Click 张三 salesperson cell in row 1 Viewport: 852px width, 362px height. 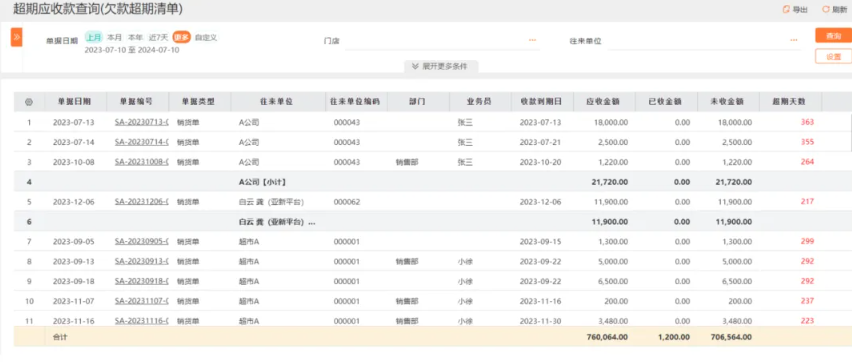pos(465,122)
